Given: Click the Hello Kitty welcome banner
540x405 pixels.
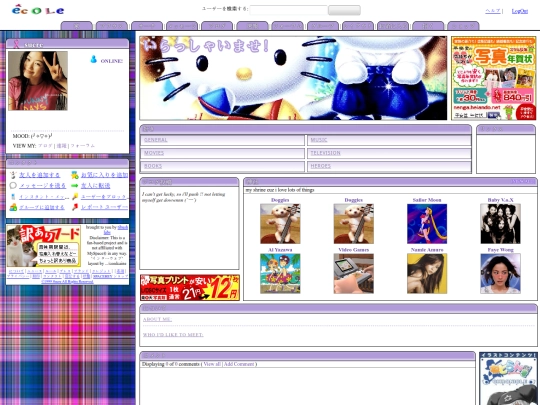Looking at the screenshot, I should coord(293,78).
